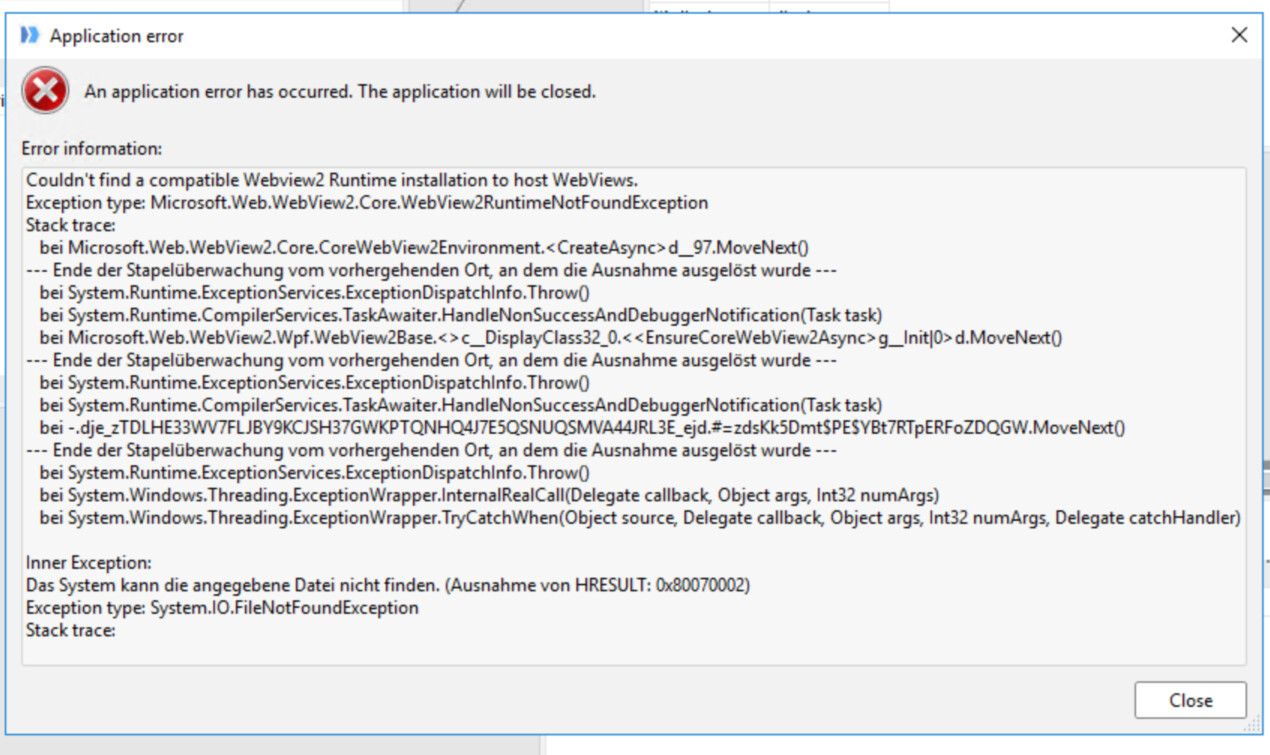
Task: Click the red error cross icon
Action: [45, 92]
